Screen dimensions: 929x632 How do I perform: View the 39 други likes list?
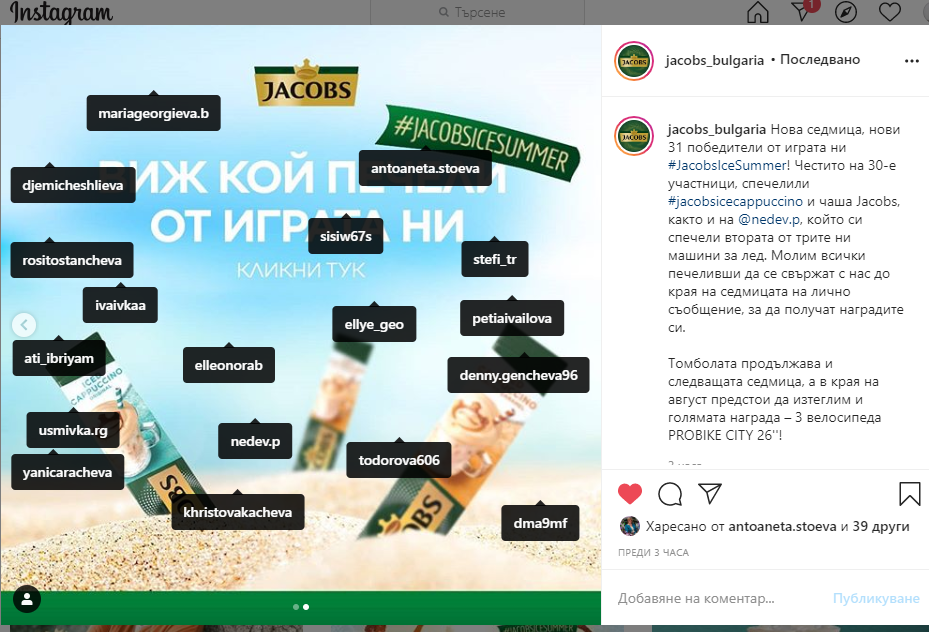(880, 527)
